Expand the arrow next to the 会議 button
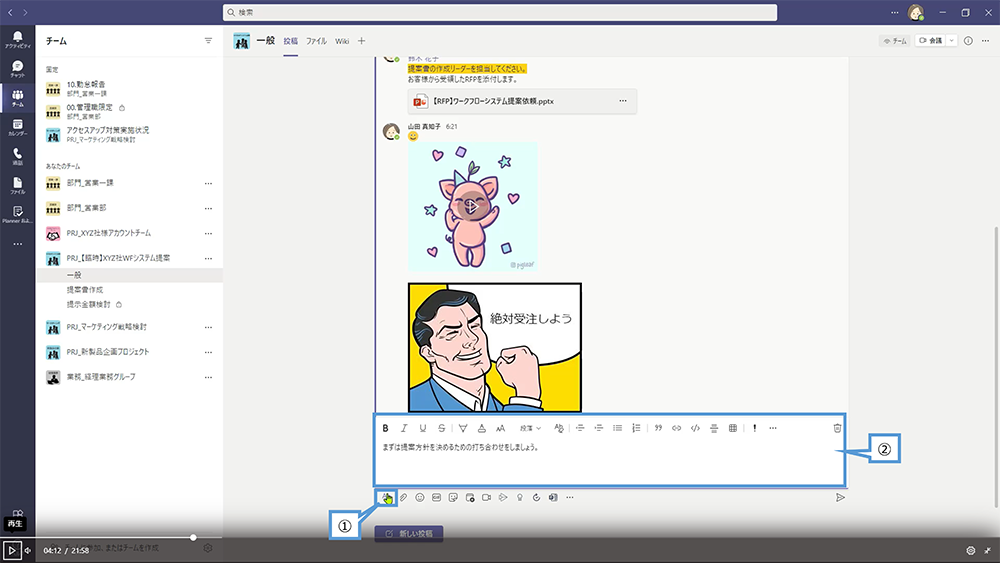Screen dimensions: 1000x563 [x=952, y=41]
